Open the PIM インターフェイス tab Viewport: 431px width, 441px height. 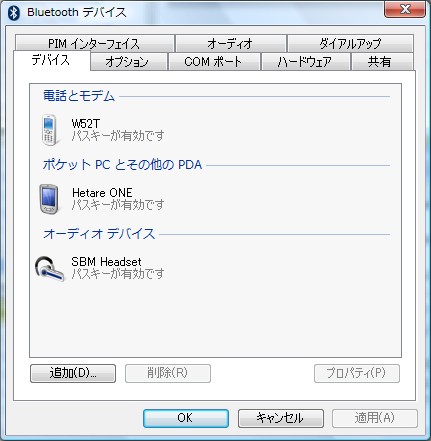click(94, 43)
